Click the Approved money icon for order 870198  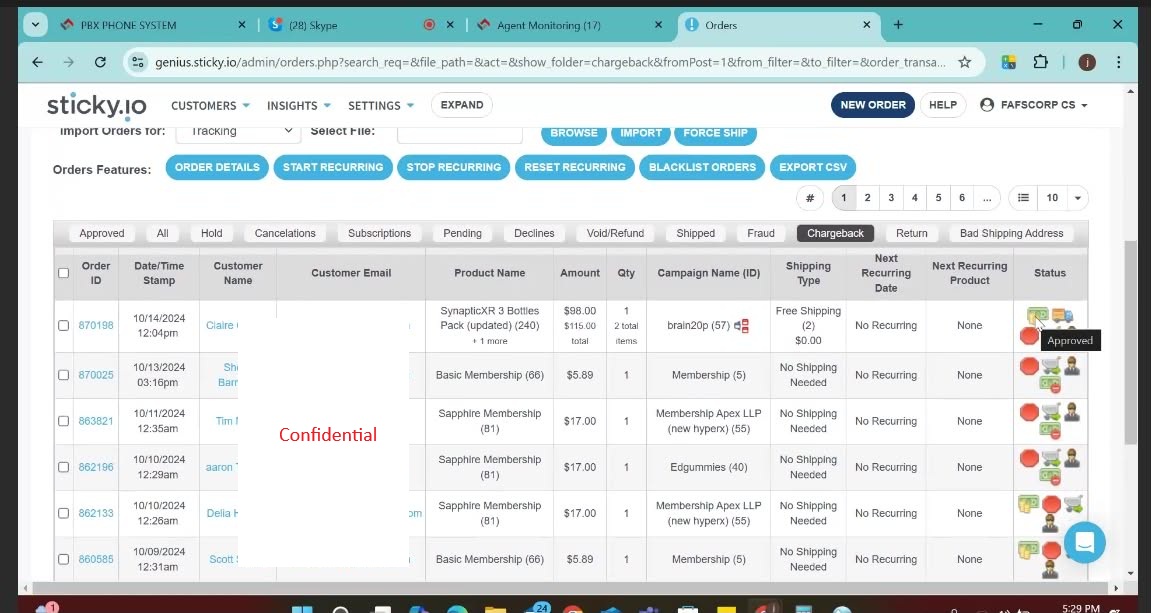pyautogui.click(x=1037, y=315)
